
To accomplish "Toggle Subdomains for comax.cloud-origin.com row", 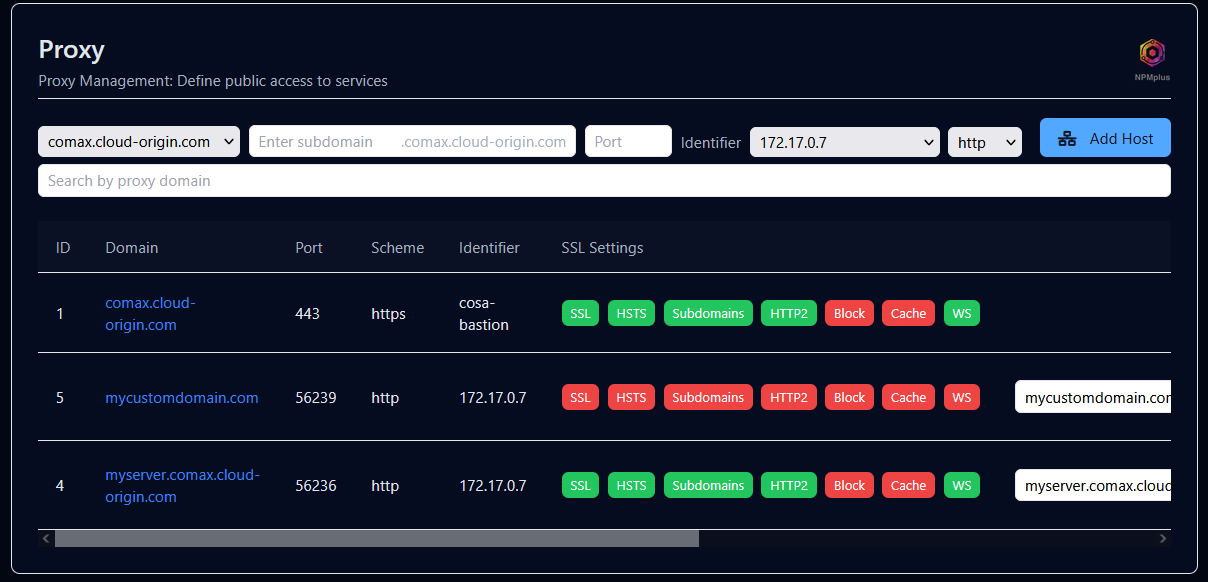I will click(x=708, y=313).
